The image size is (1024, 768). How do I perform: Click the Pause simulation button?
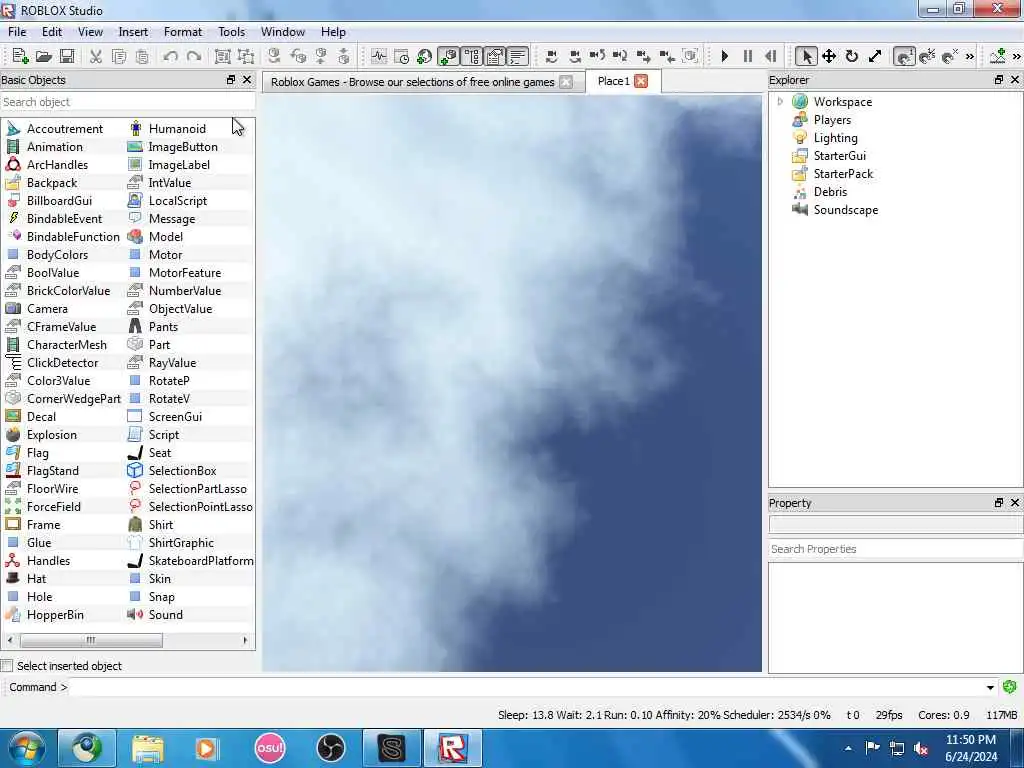coord(748,56)
